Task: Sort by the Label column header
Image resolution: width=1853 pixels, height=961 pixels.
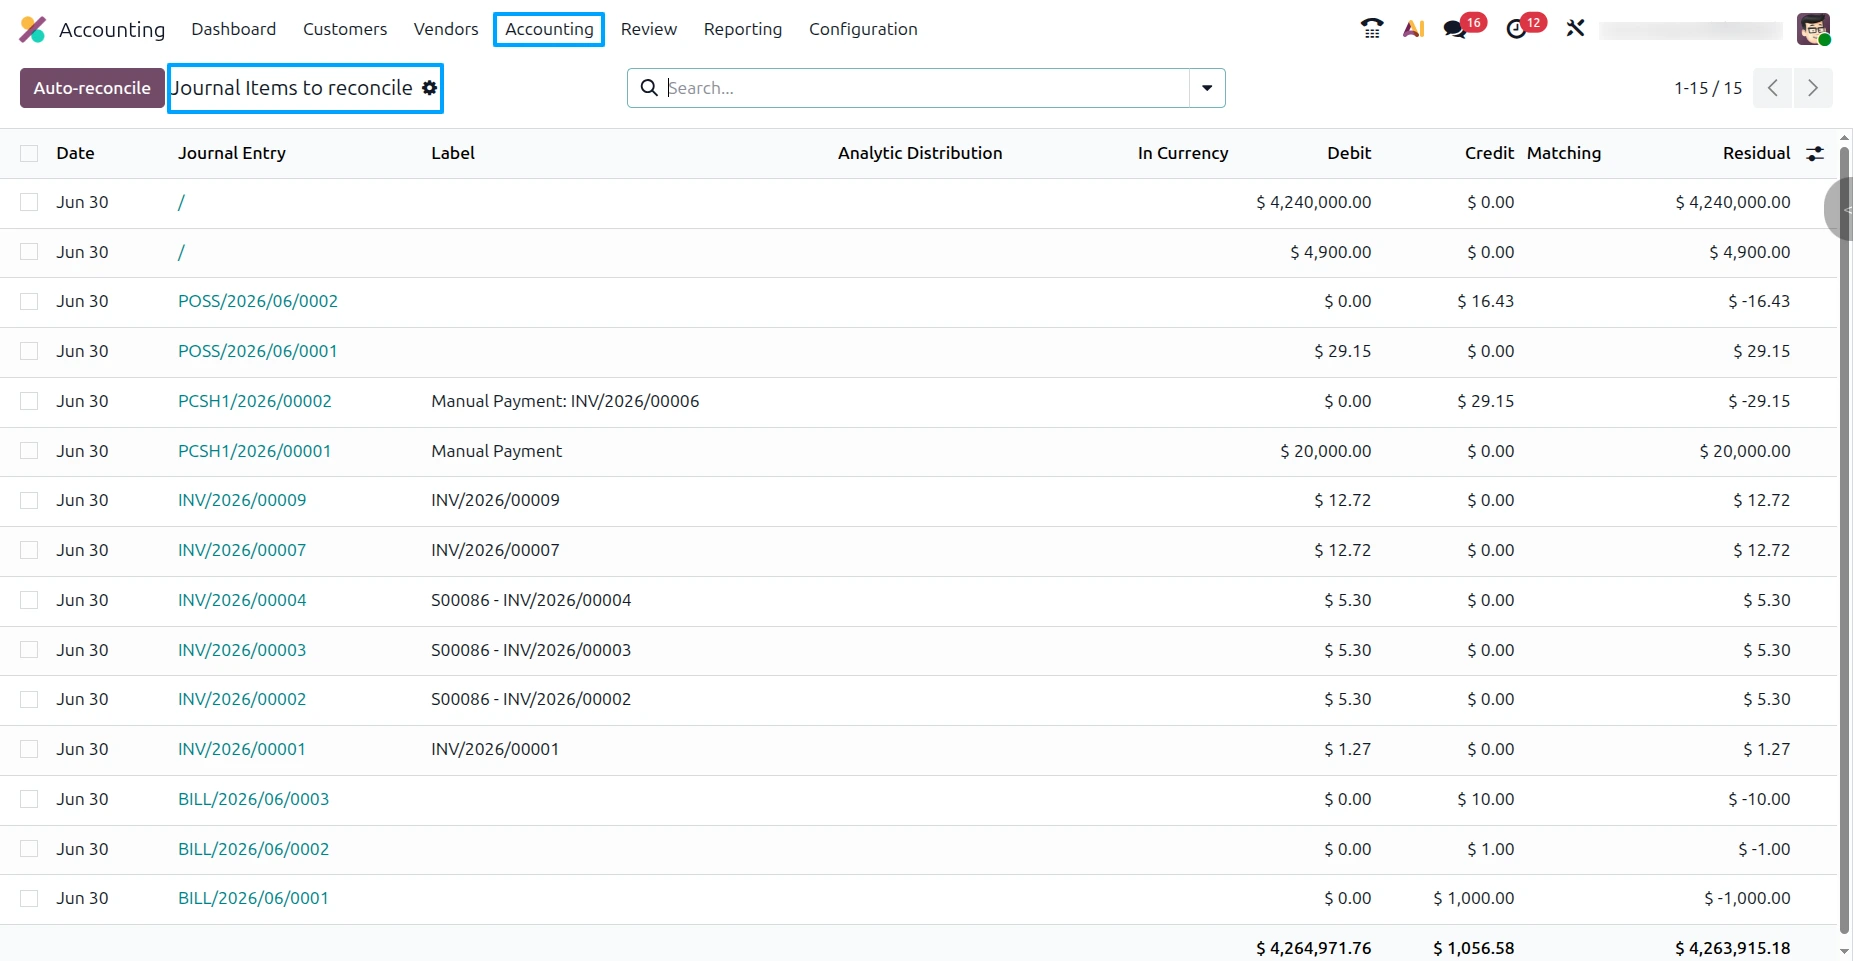Action: [453, 153]
